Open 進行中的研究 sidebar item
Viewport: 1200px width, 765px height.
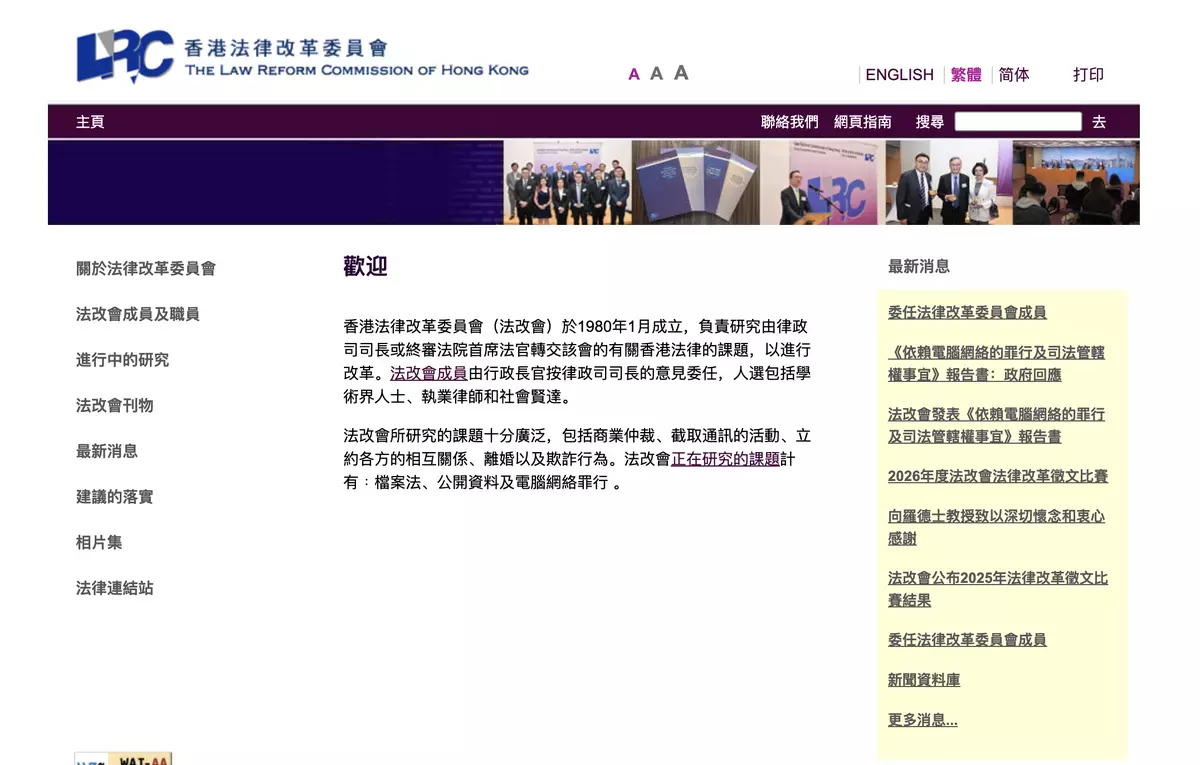pos(122,360)
